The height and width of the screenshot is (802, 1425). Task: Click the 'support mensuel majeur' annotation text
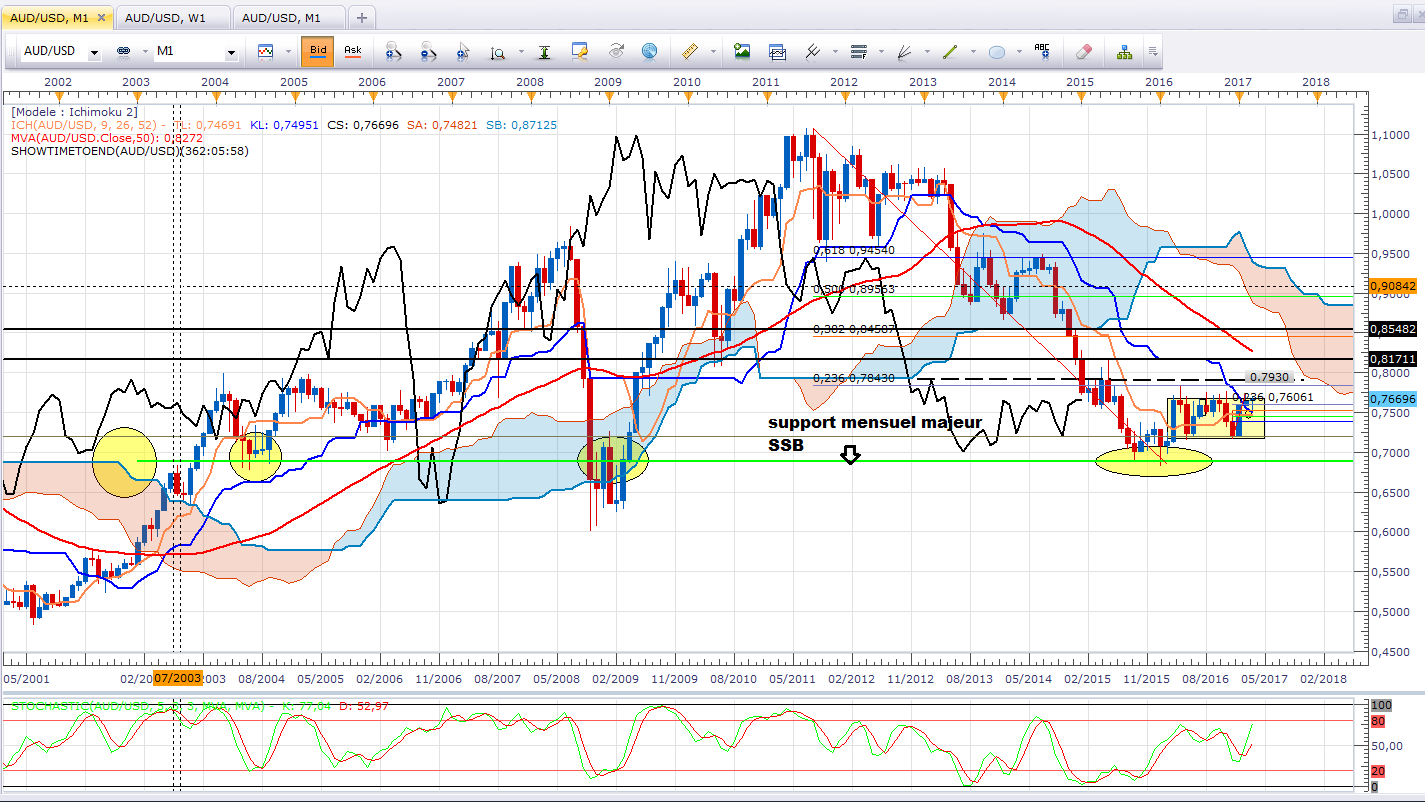pos(875,423)
